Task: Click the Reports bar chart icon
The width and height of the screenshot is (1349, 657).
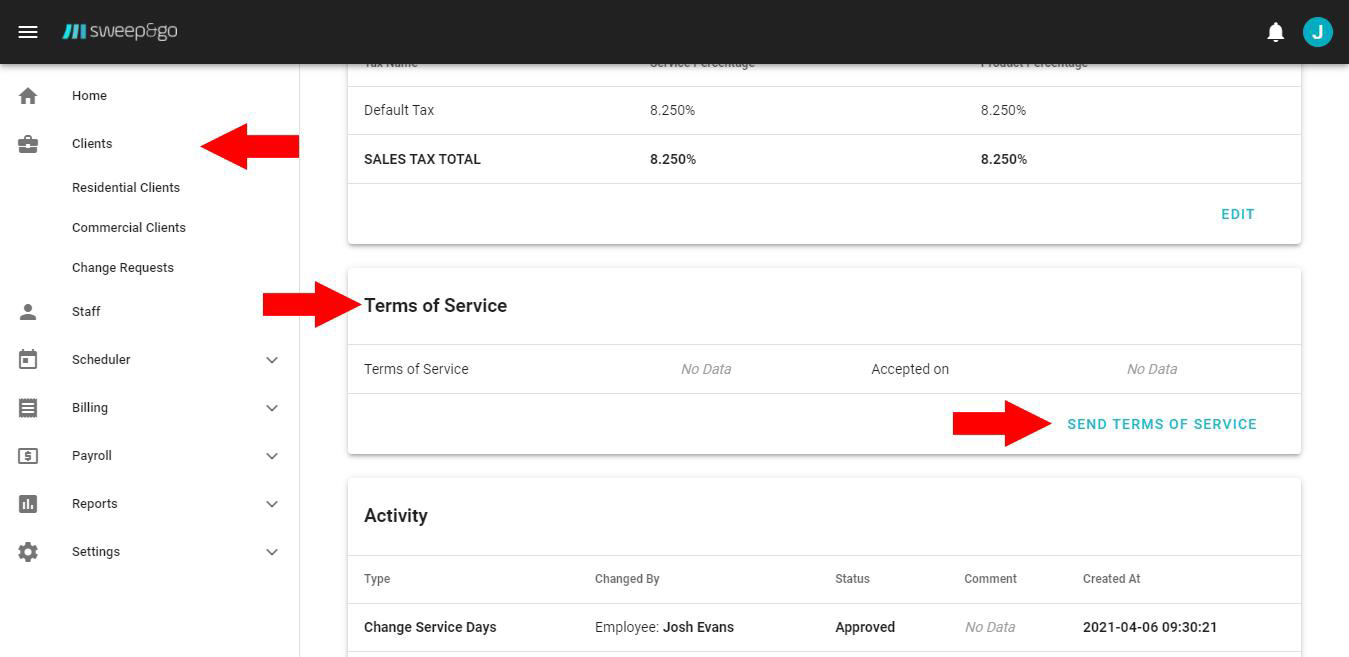Action: coord(28,504)
